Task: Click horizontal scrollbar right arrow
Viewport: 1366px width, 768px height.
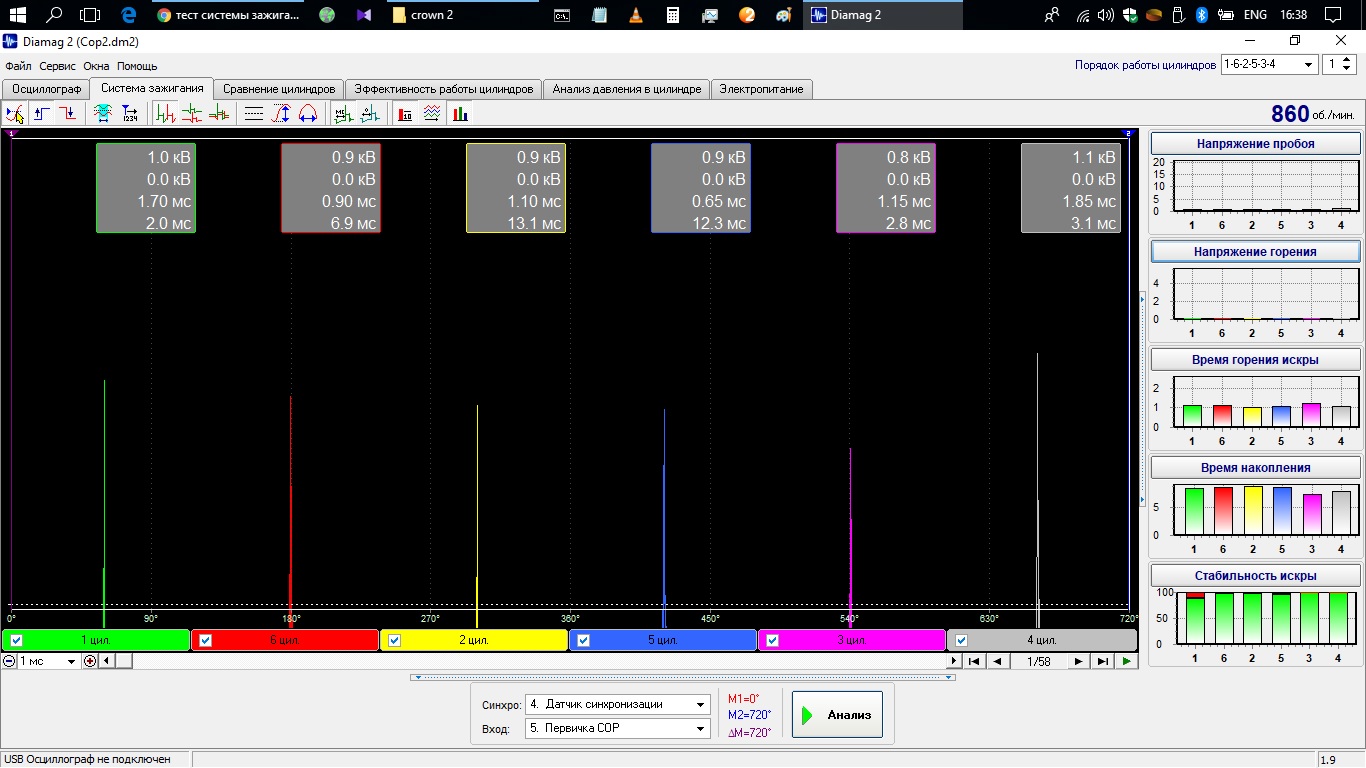Action: click(954, 661)
